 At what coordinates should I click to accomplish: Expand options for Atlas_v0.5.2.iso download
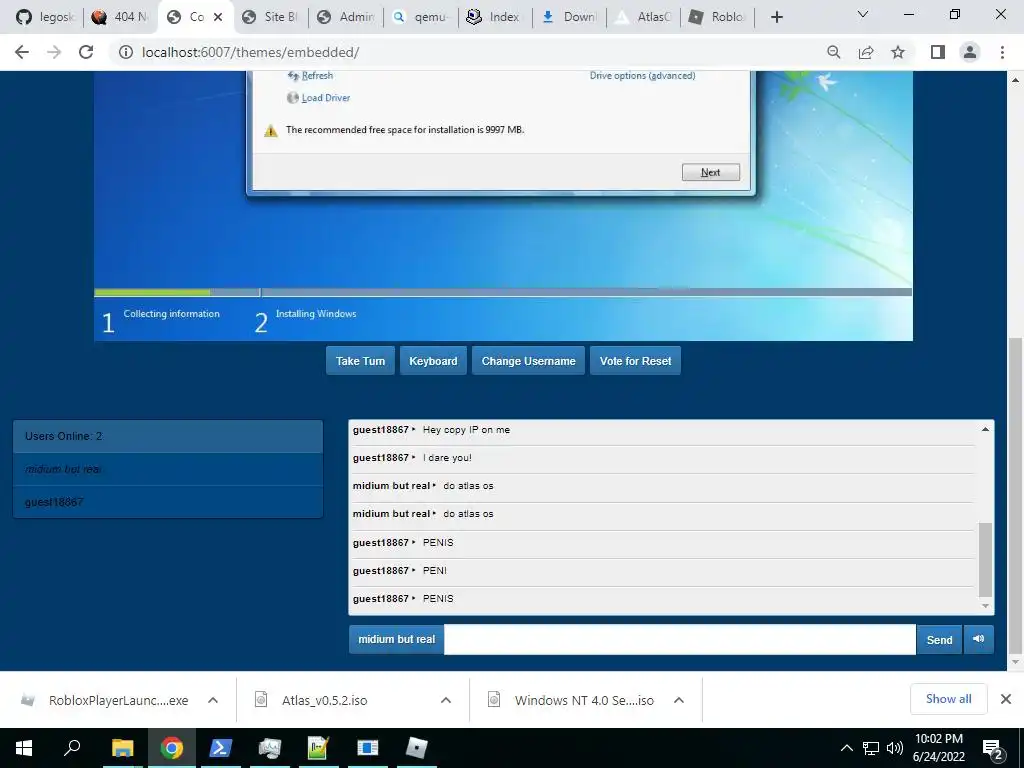(446, 700)
